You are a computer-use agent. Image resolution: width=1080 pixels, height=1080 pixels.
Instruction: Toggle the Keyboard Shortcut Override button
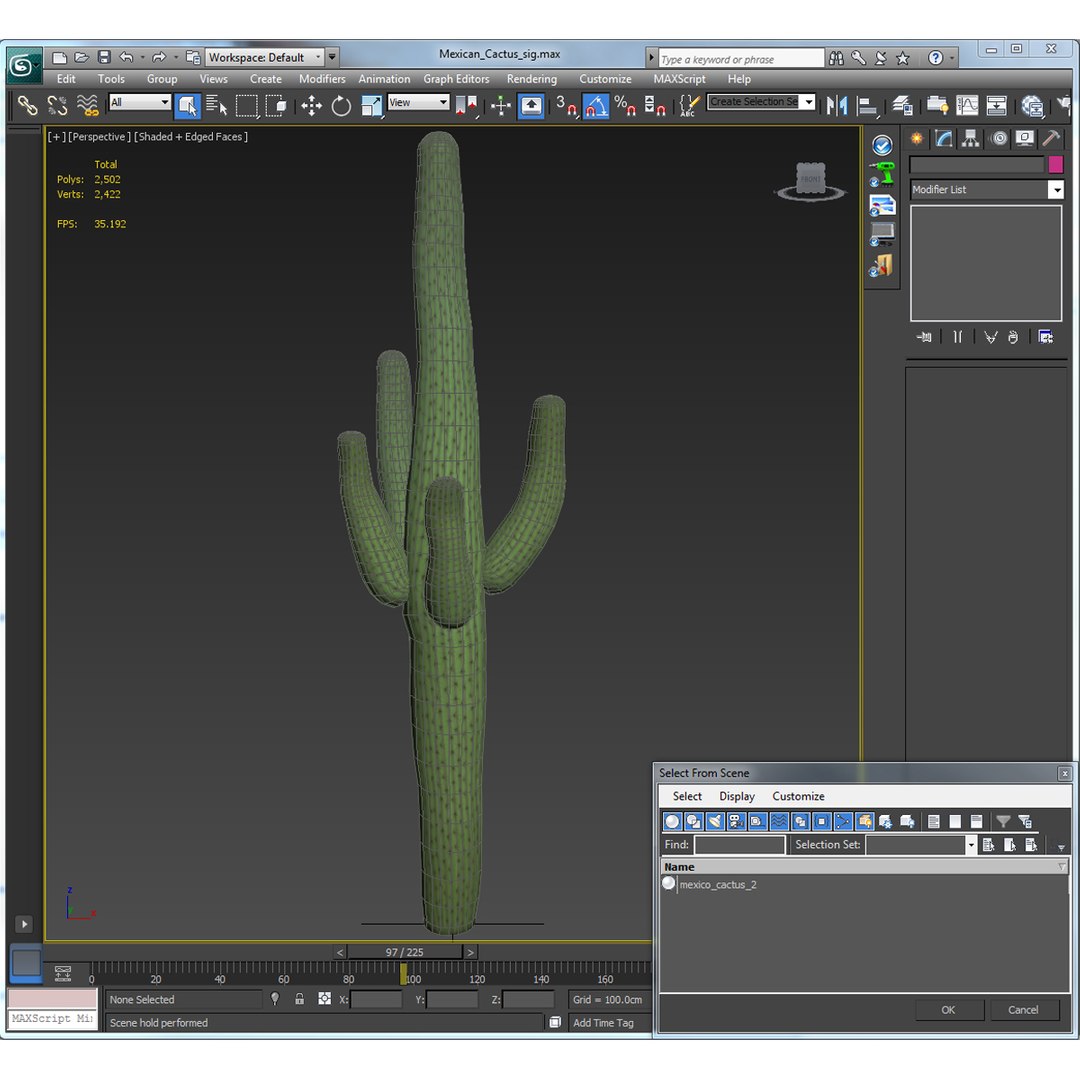[x=531, y=105]
